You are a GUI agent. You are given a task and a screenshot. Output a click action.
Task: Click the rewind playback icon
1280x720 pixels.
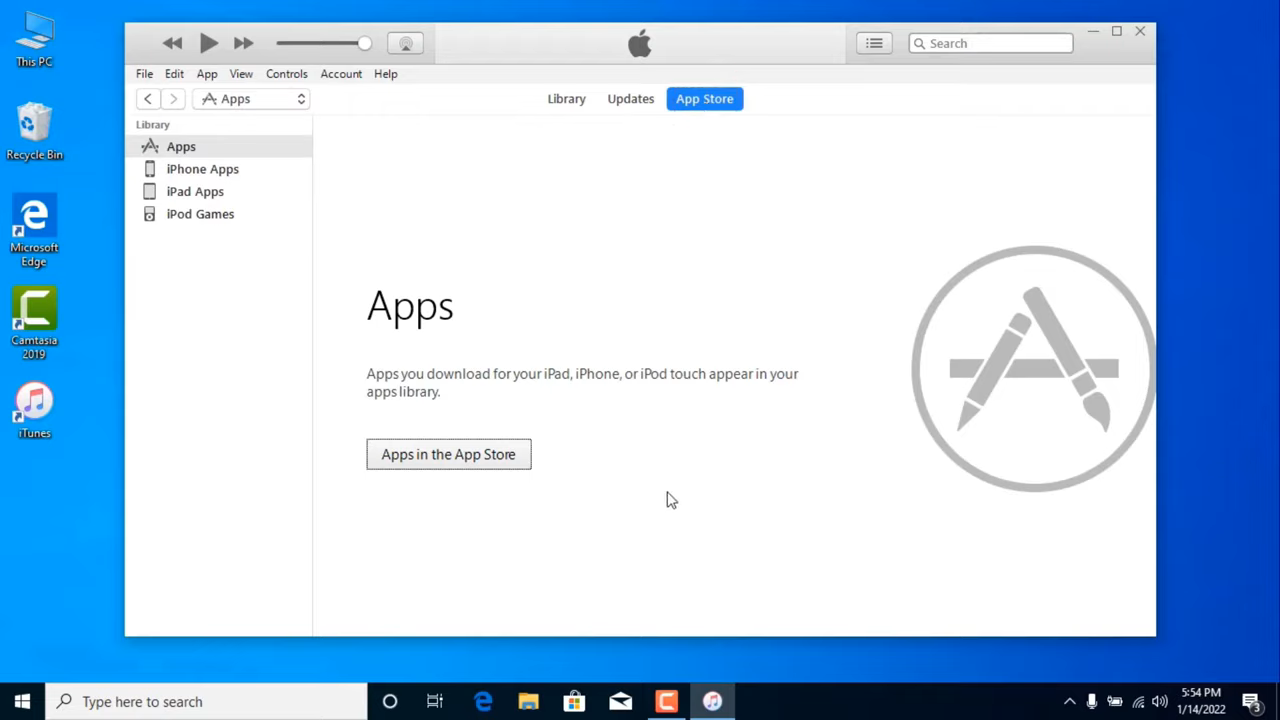coord(172,43)
